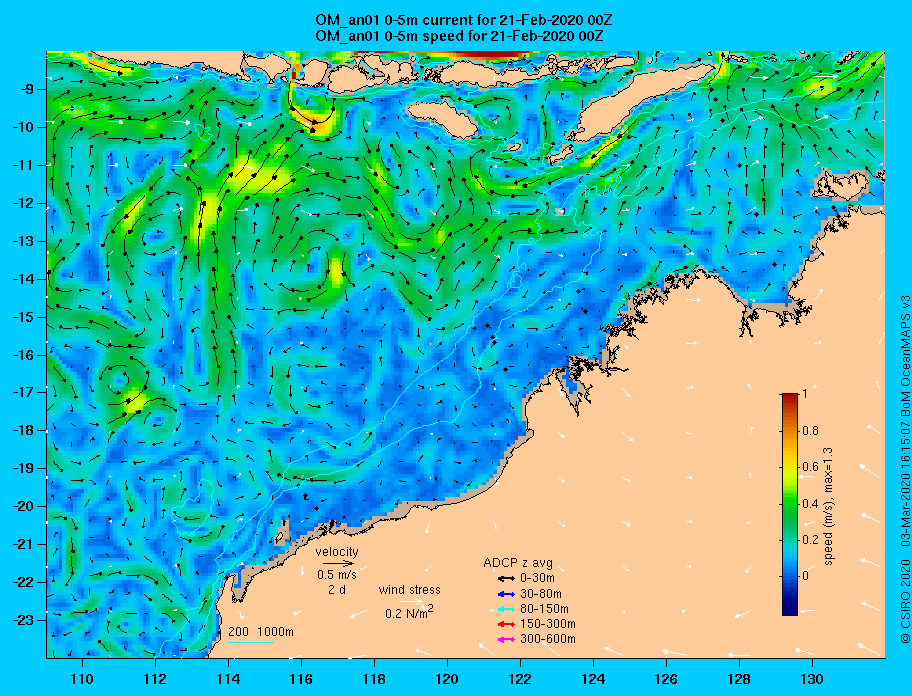This screenshot has height=696, width=912.
Task: Click the '0.2 N/m2' wind stress value
Action: (409, 613)
